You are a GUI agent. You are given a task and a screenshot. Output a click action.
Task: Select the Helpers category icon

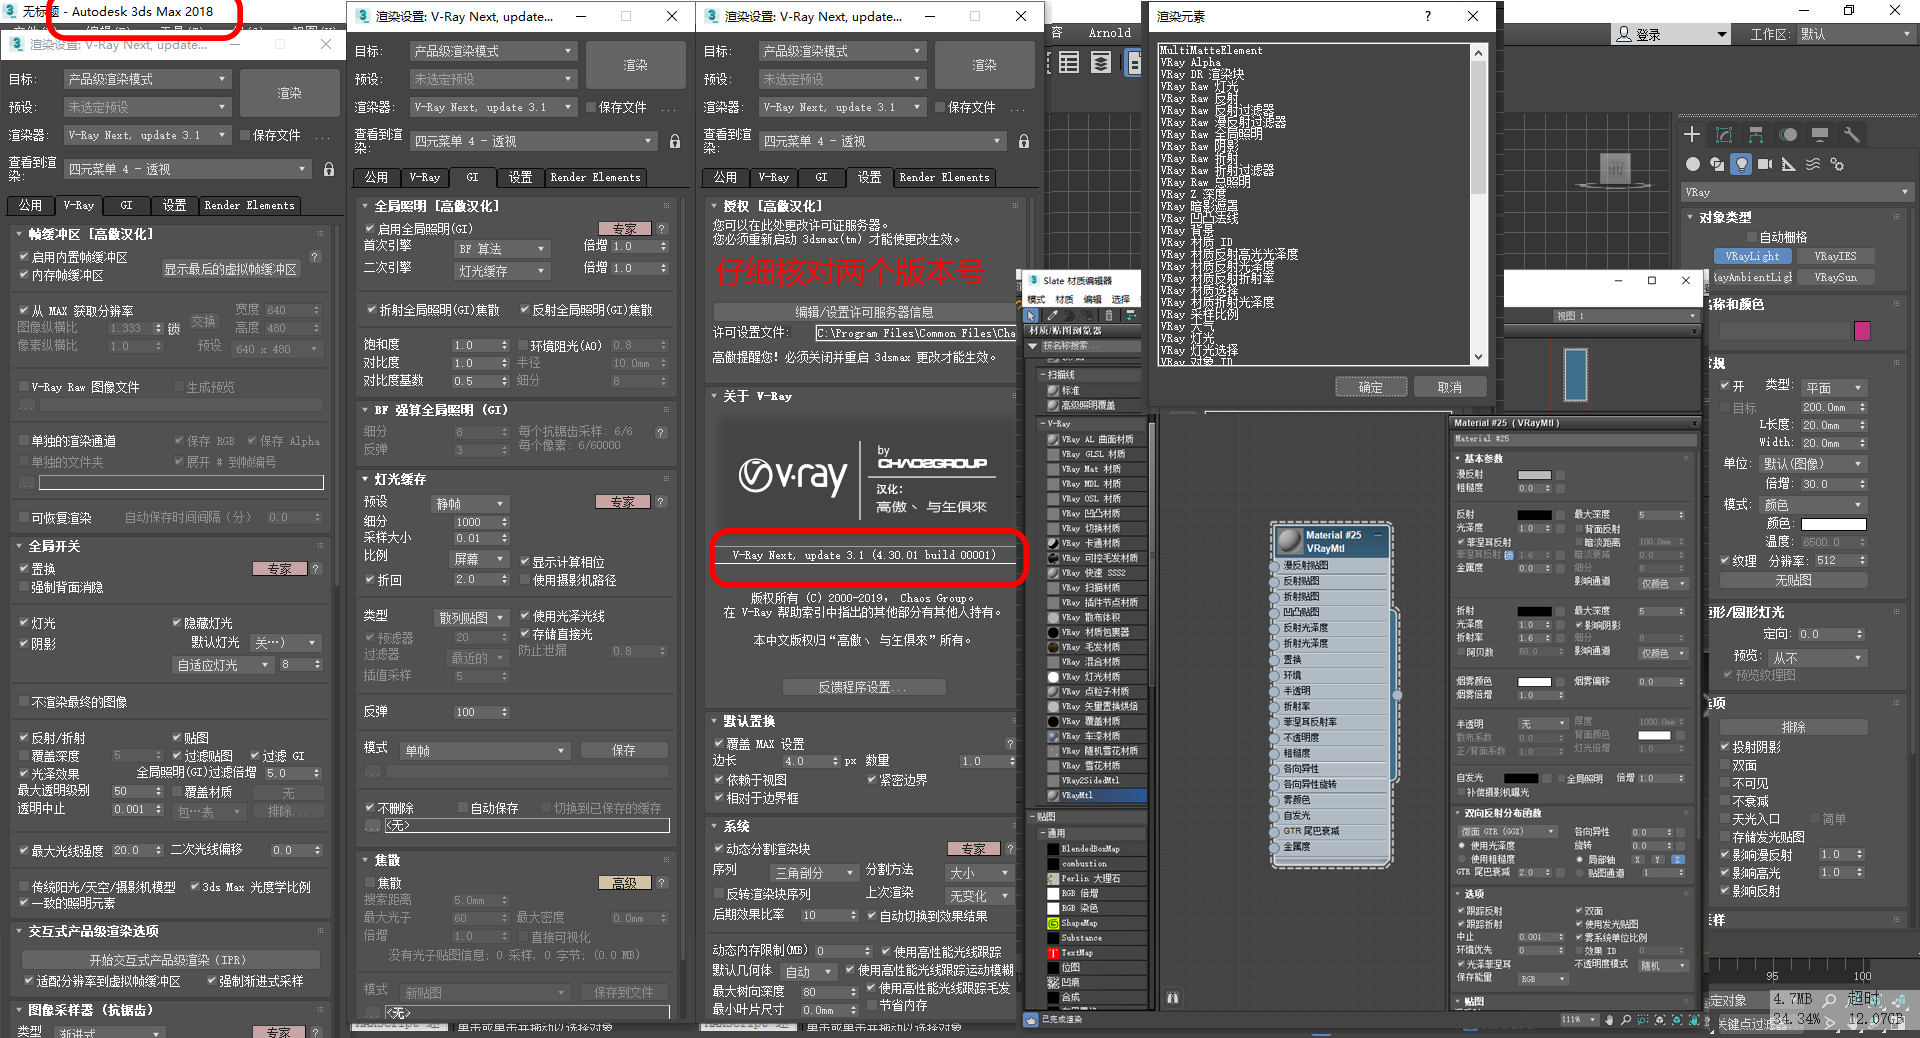click(x=1789, y=164)
